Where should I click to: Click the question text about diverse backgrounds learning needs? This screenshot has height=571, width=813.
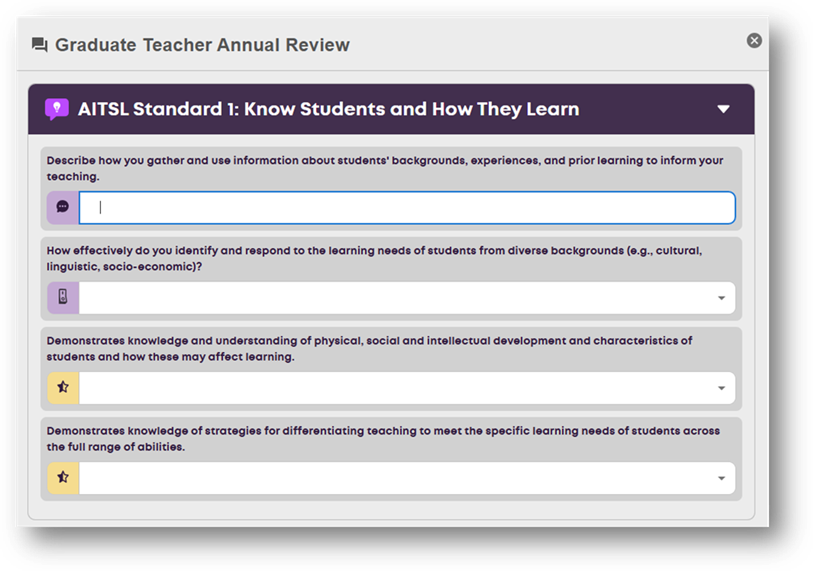point(374,258)
